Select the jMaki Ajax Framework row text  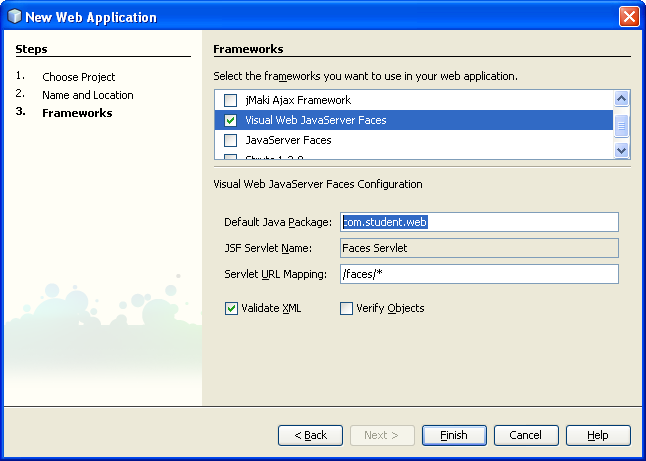(x=298, y=100)
